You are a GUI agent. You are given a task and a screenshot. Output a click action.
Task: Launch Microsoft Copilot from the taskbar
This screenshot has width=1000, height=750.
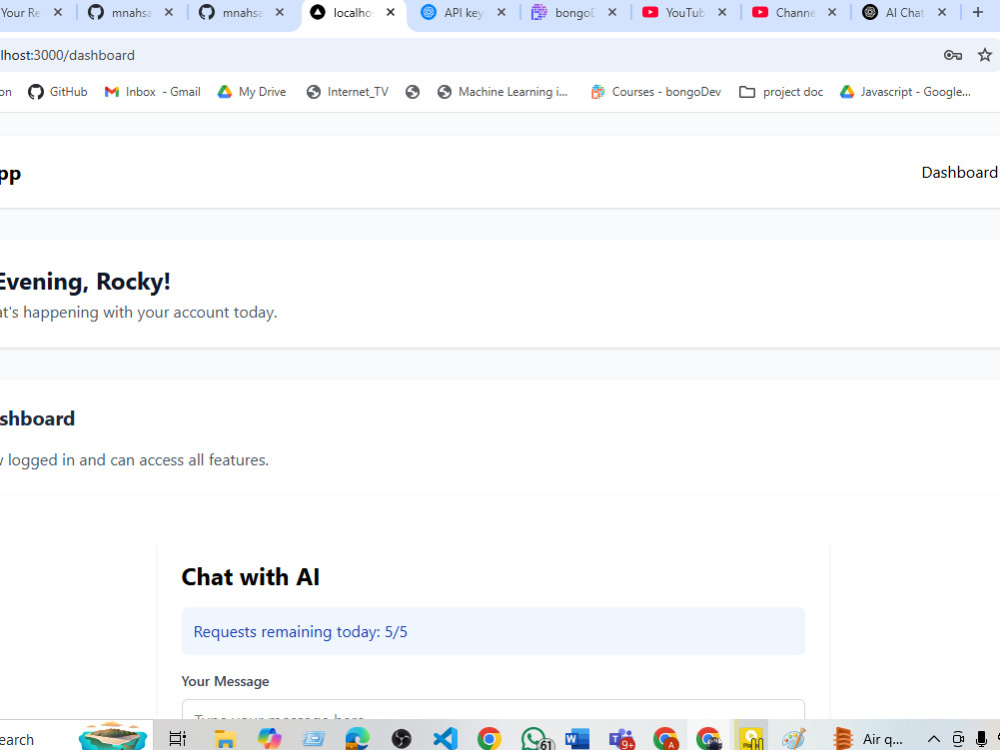[x=269, y=739]
